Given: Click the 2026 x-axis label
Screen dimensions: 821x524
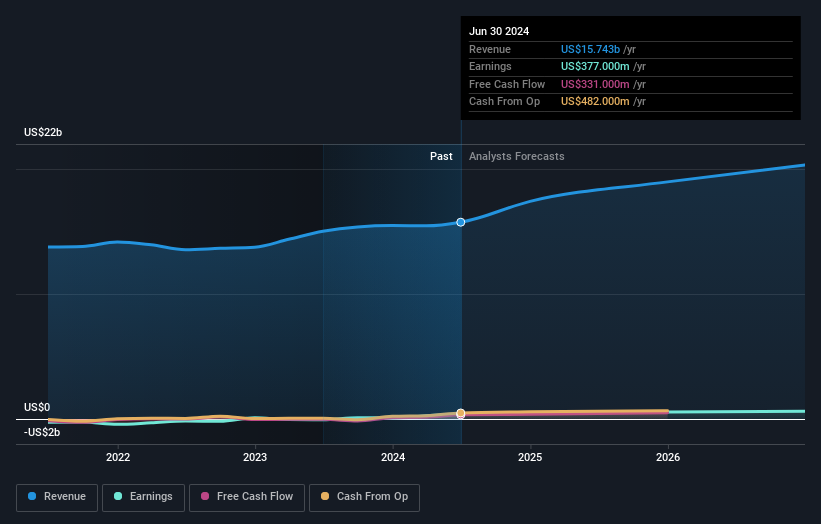Looking at the screenshot, I should pos(668,458).
